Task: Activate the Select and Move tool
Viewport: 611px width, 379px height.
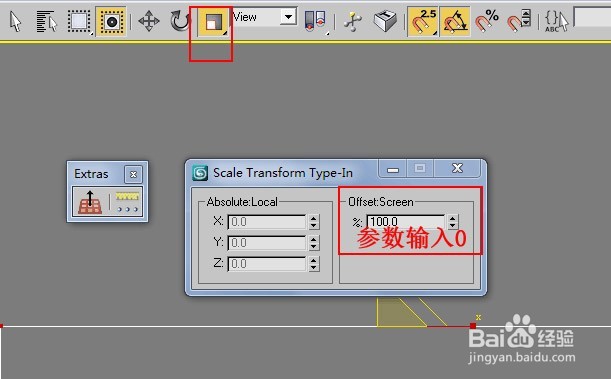Action: [x=149, y=21]
